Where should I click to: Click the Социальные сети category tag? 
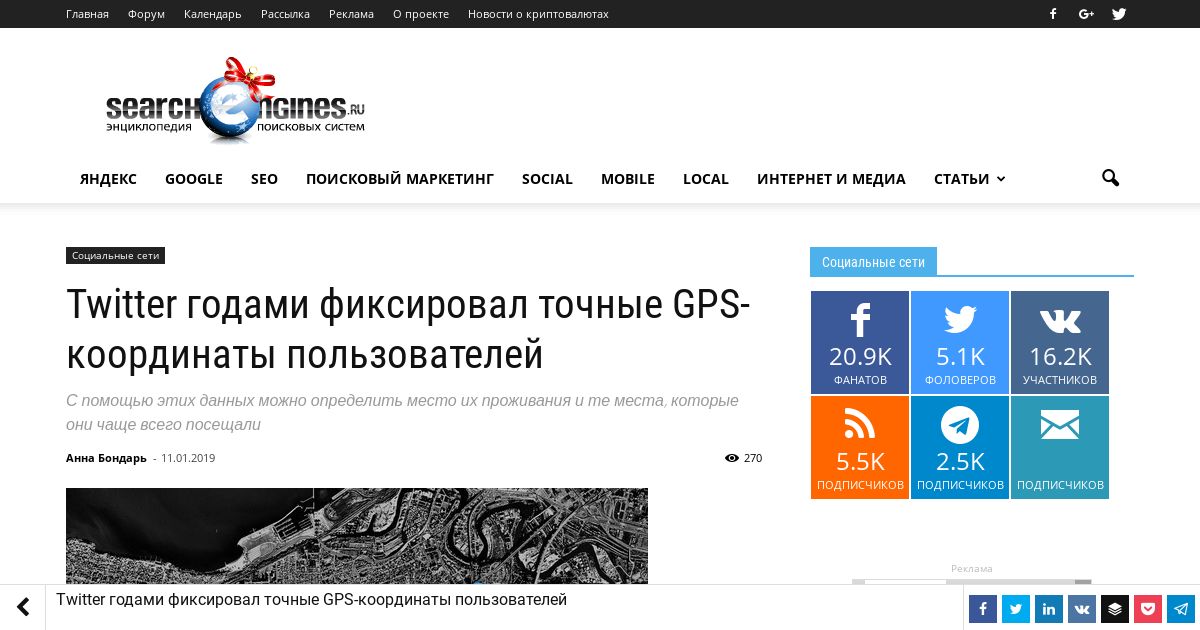click(x=115, y=256)
